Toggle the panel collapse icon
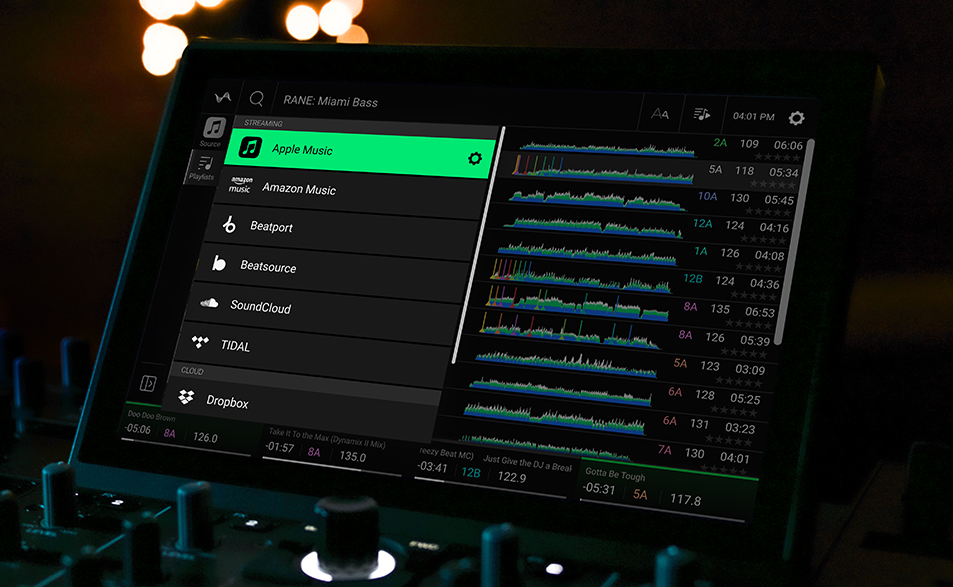 pyautogui.click(x=148, y=383)
